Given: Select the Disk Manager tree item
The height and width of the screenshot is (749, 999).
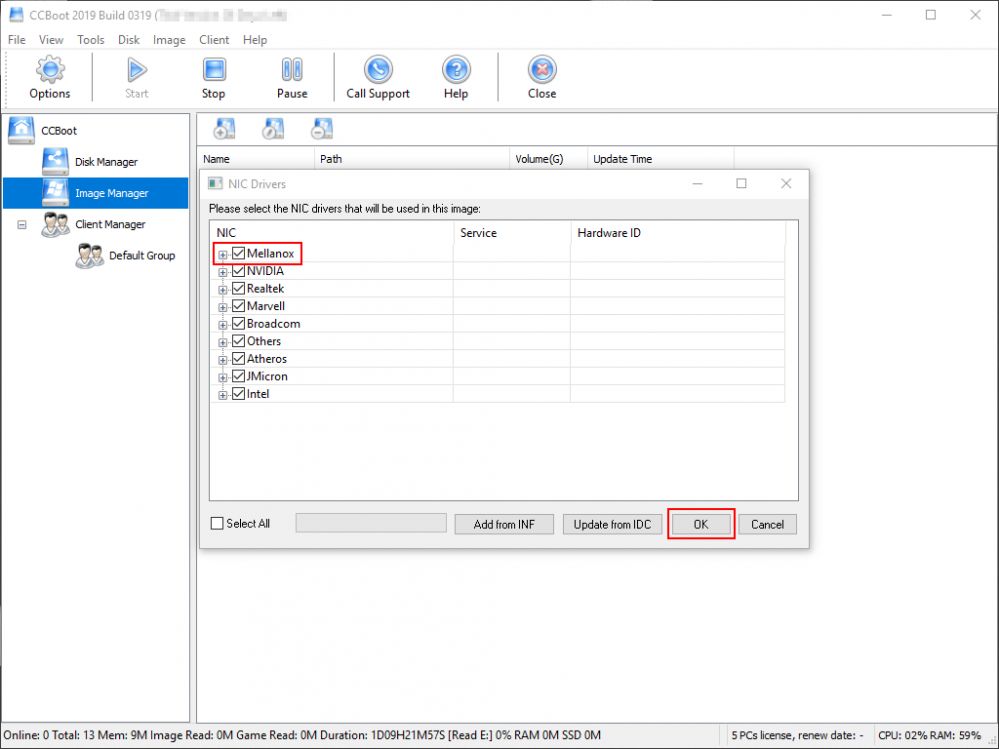Looking at the screenshot, I should point(106,162).
